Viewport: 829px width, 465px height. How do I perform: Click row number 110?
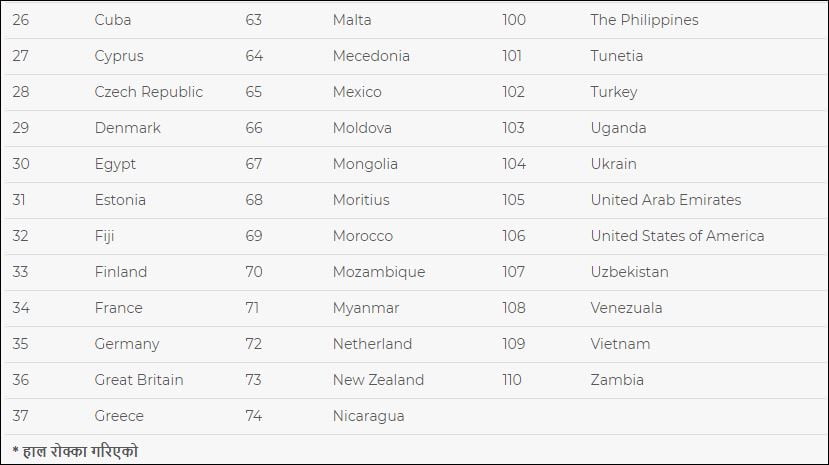point(513,380)
